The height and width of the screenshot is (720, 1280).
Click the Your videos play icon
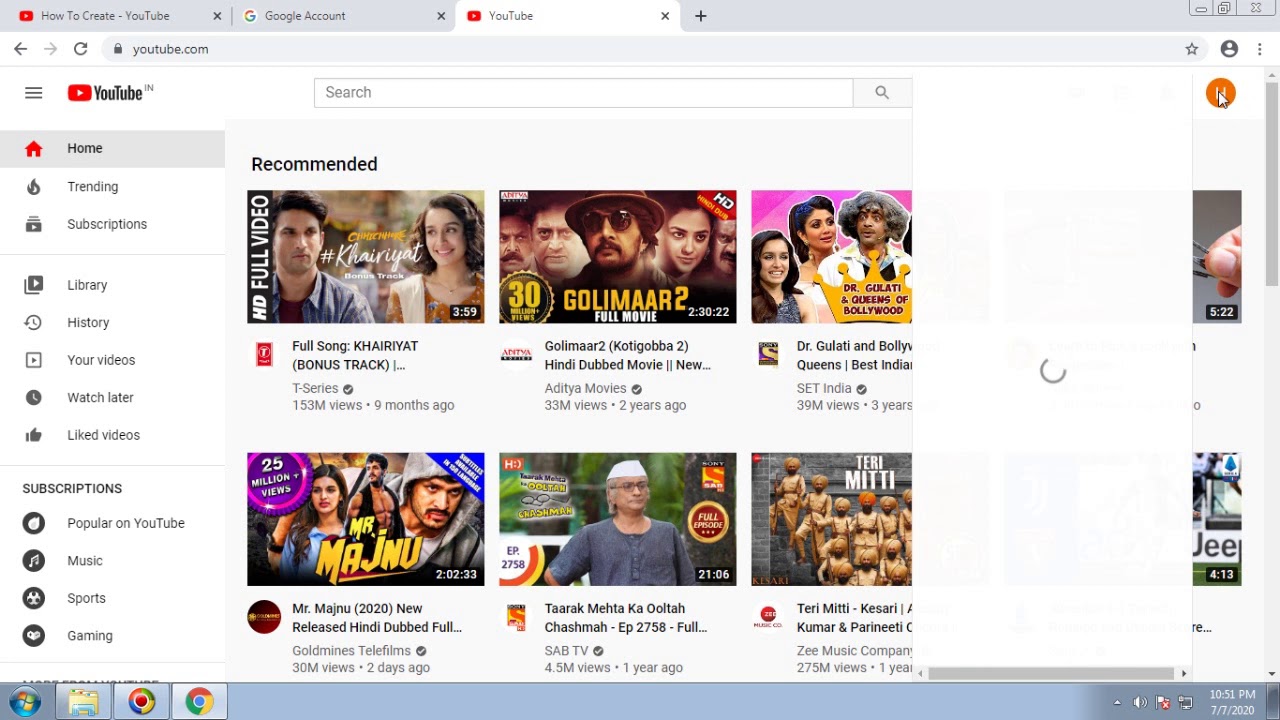[34, 360]
